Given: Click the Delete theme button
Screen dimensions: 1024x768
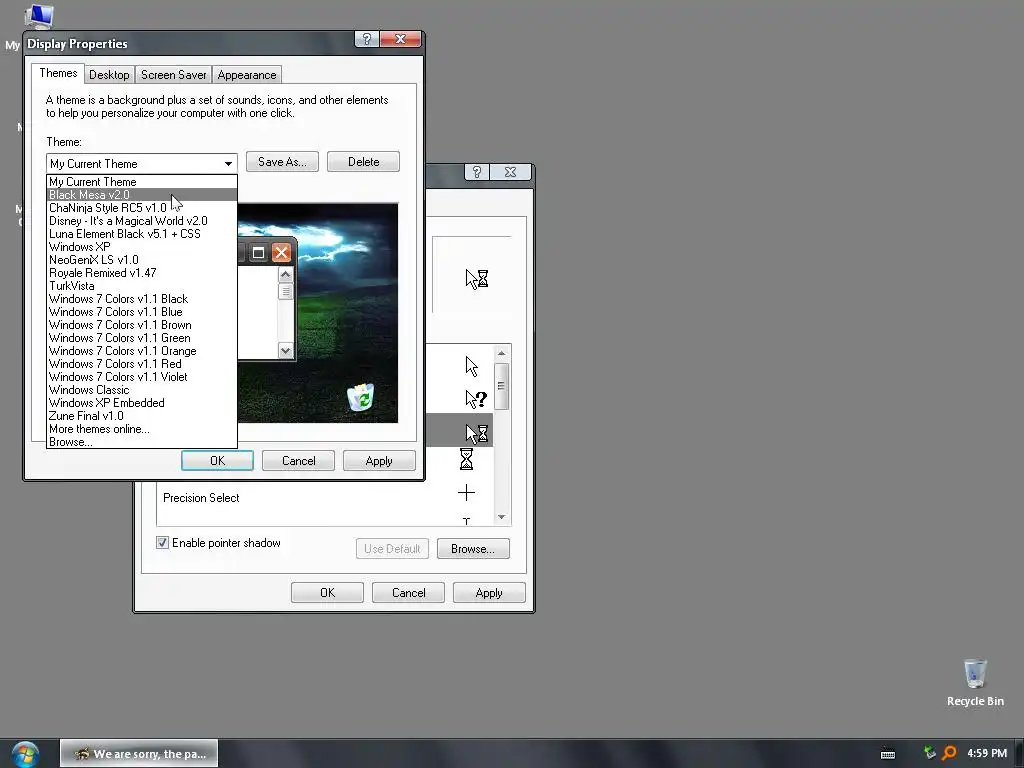Looking at the screenshot, I should click(363, 162).
